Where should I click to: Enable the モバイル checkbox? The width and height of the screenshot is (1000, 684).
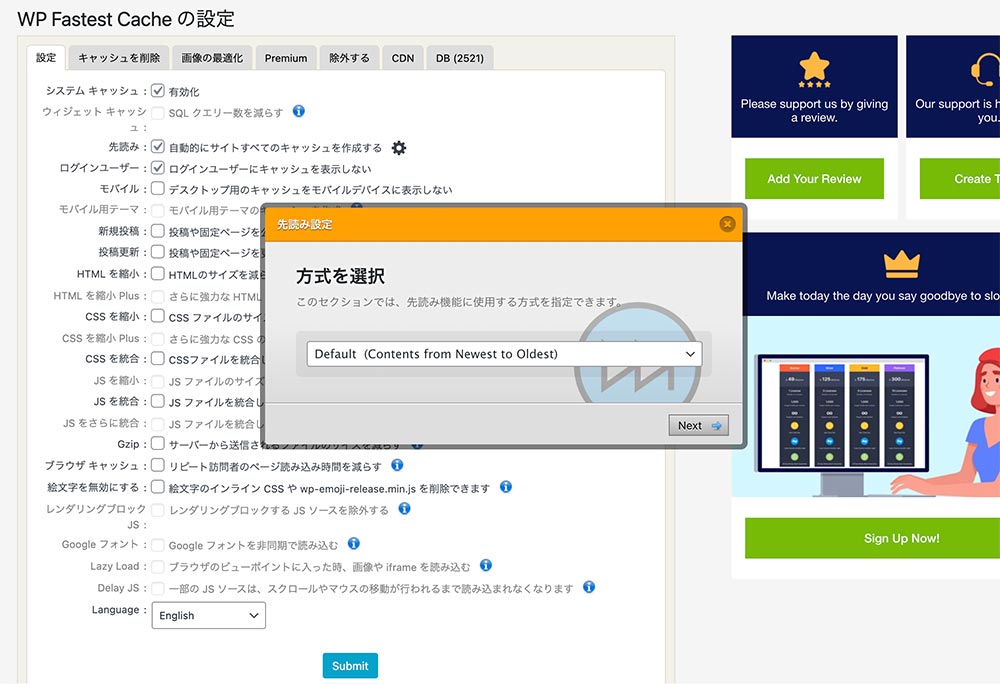point(158,189)
